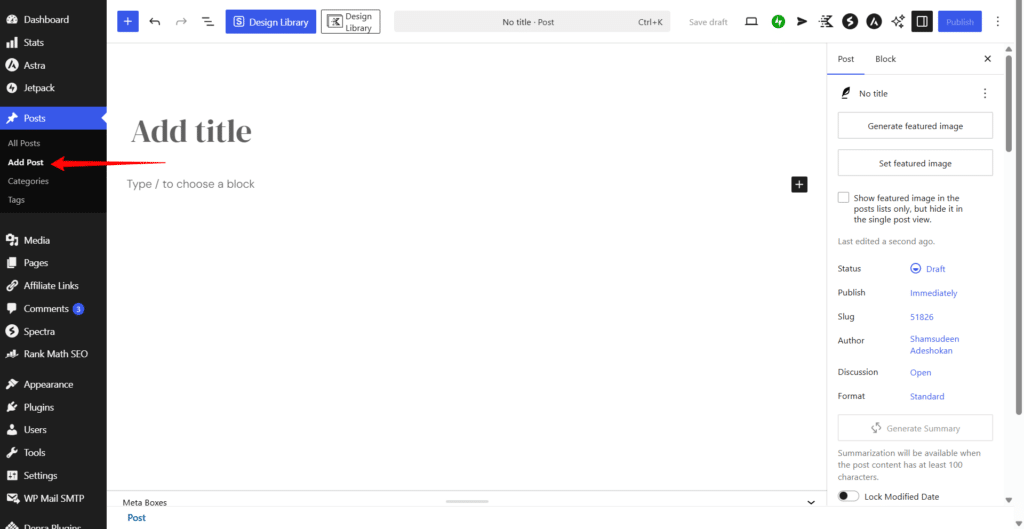Switch to the Block tab
This screenshot has width=1024, height=529.
point(886,59)
